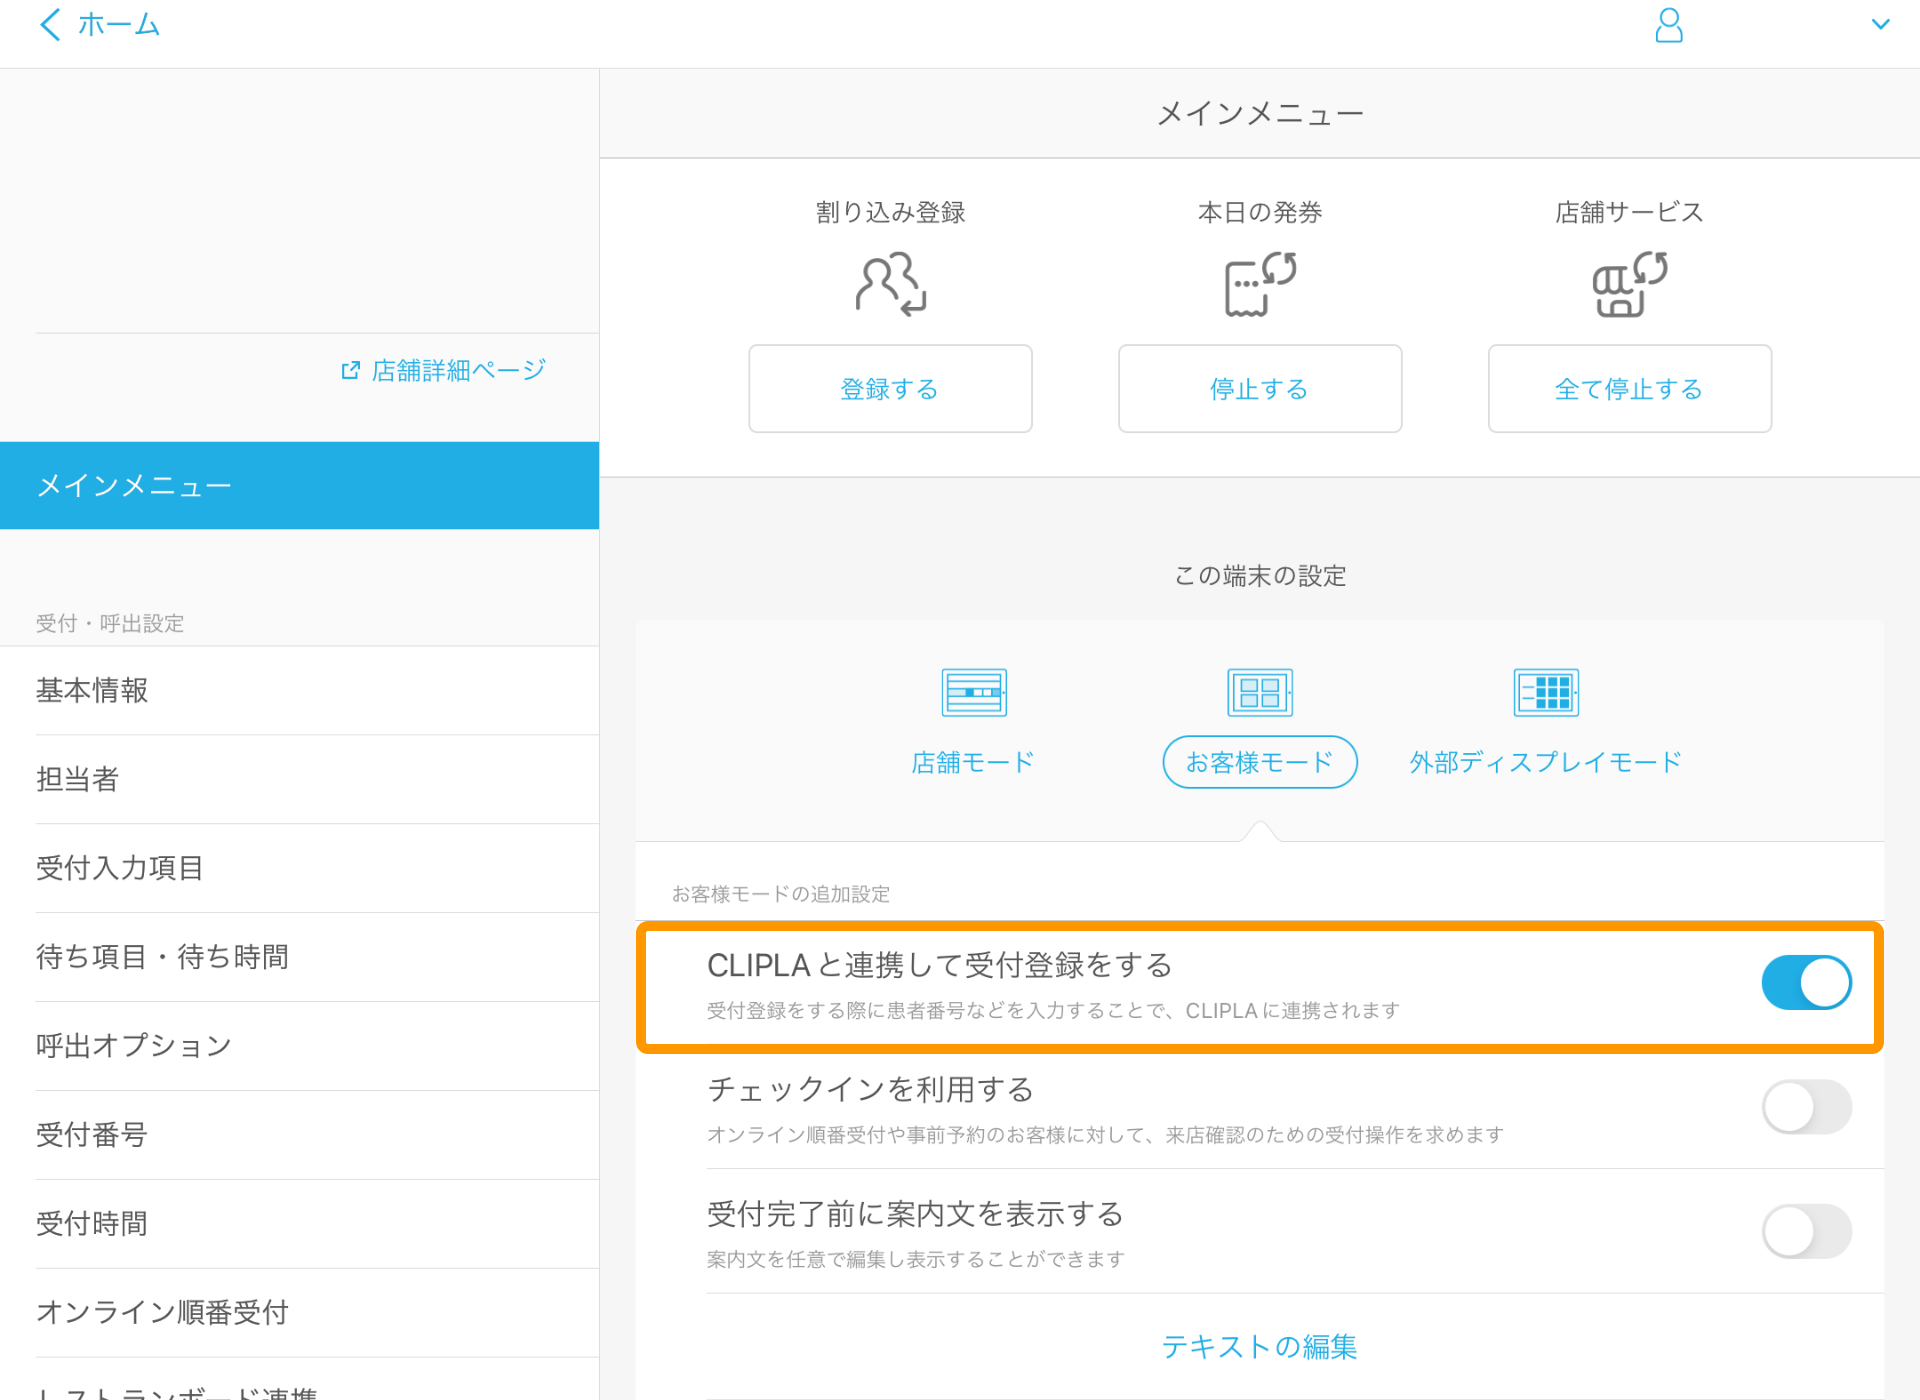
Task: Disable the CLIPLA と連携して受付登録をする toggle
Action: pyautogui.click(x=1806, y=983)
